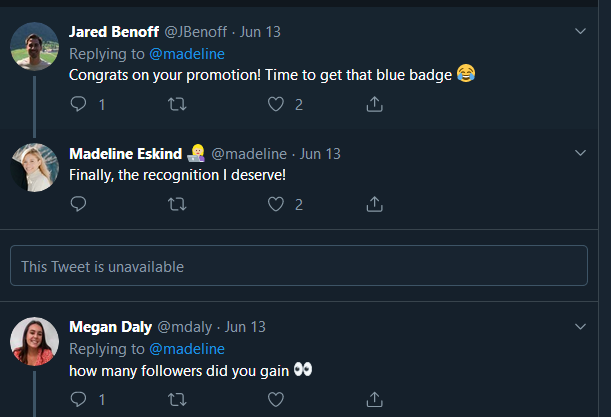Retweet Megan Daly's followers tweet
611x417 pixels.
coord(177,399)
